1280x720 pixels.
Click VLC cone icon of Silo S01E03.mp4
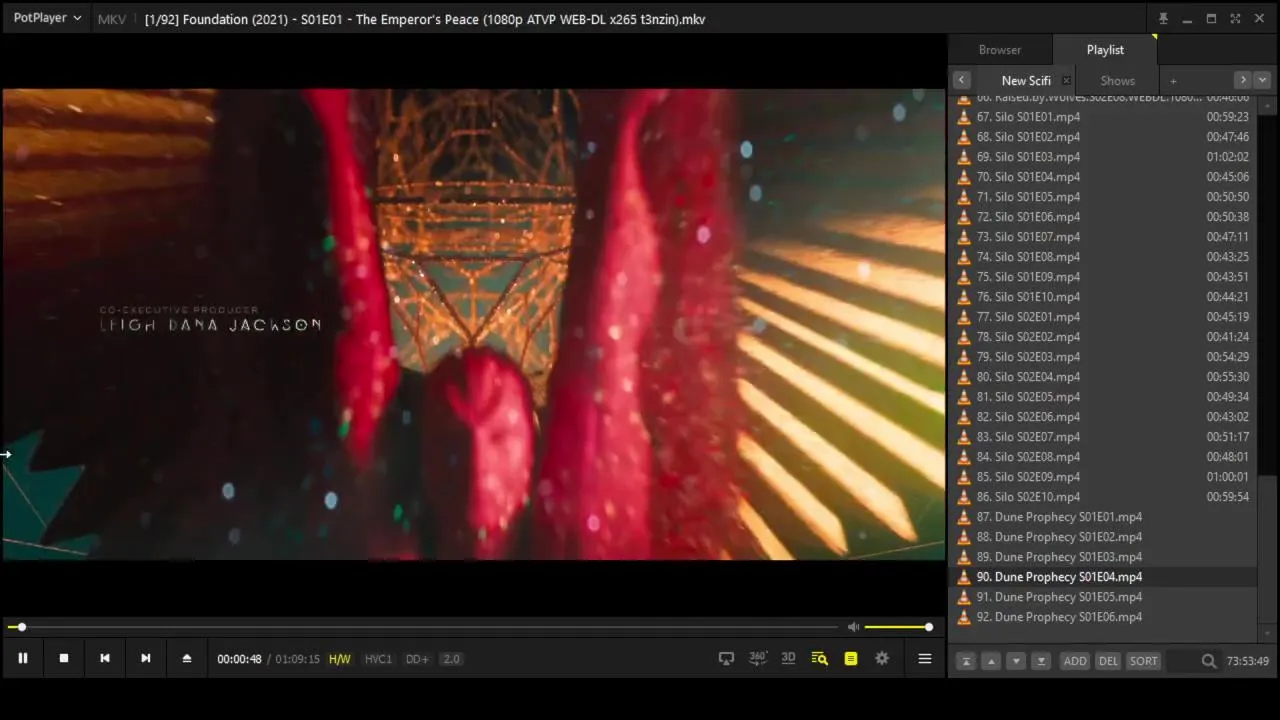coord(964,157)
